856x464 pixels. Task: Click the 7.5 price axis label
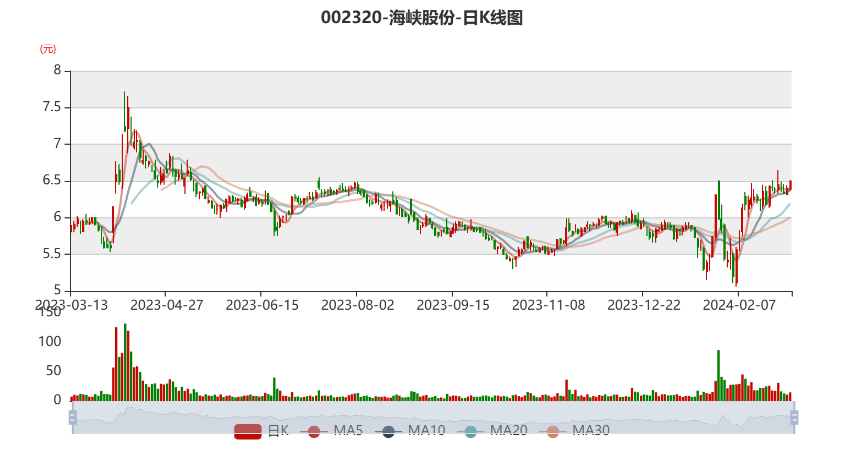(52, 107)
